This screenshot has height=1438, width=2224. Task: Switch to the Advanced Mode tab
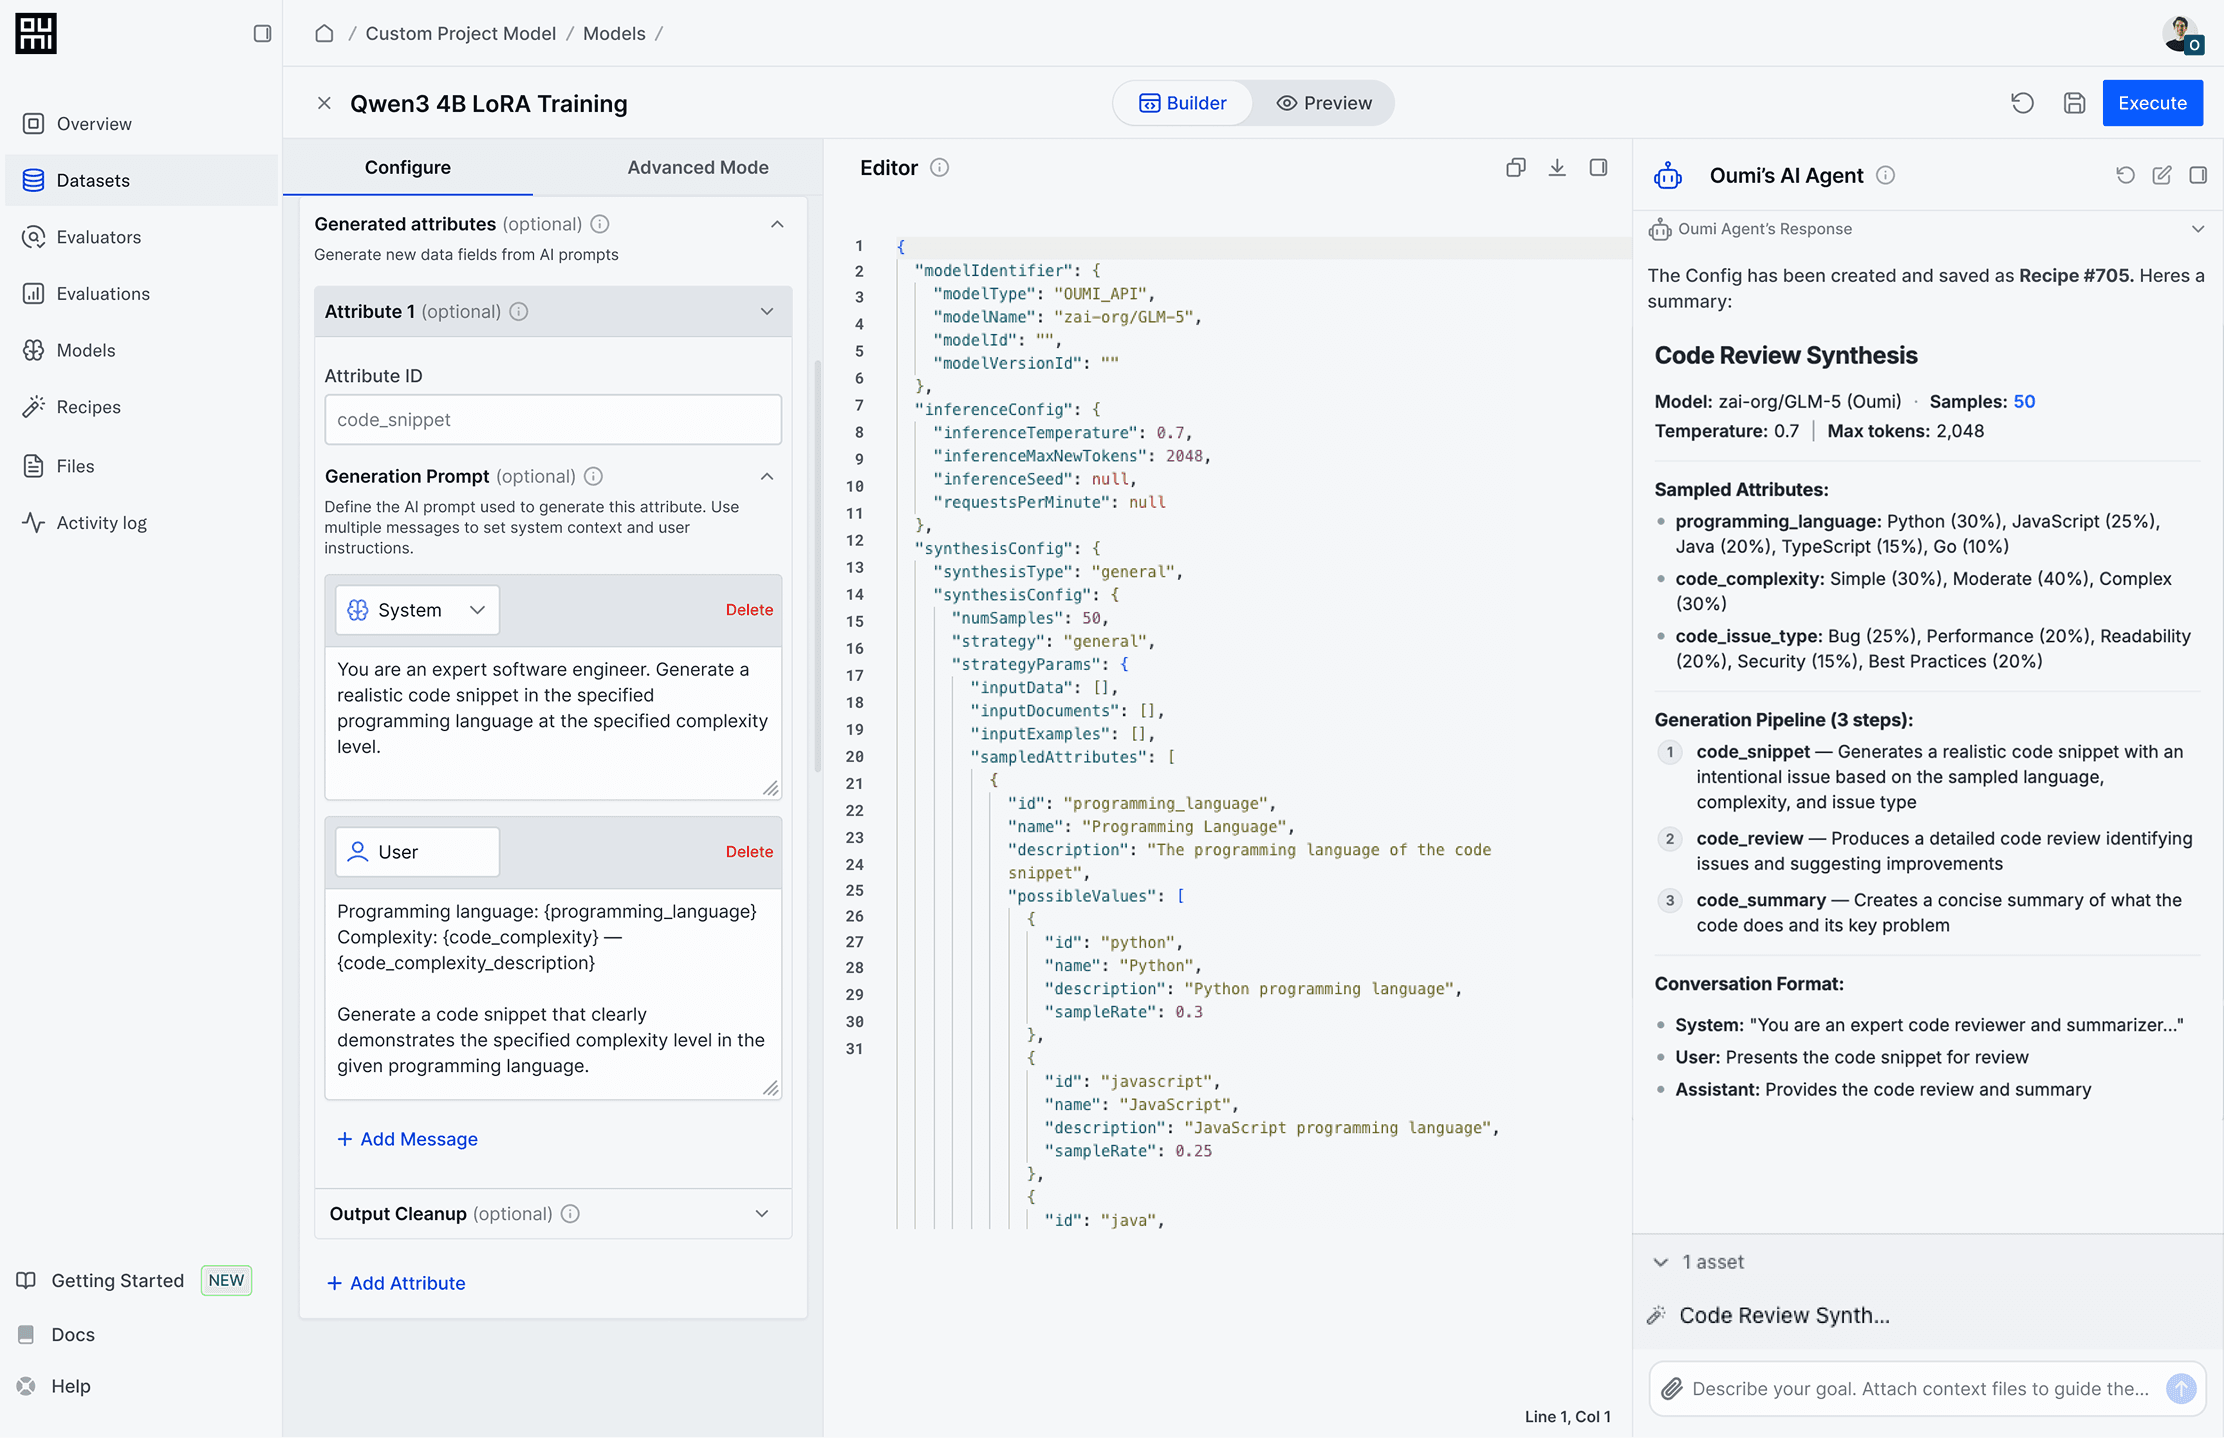697,167
